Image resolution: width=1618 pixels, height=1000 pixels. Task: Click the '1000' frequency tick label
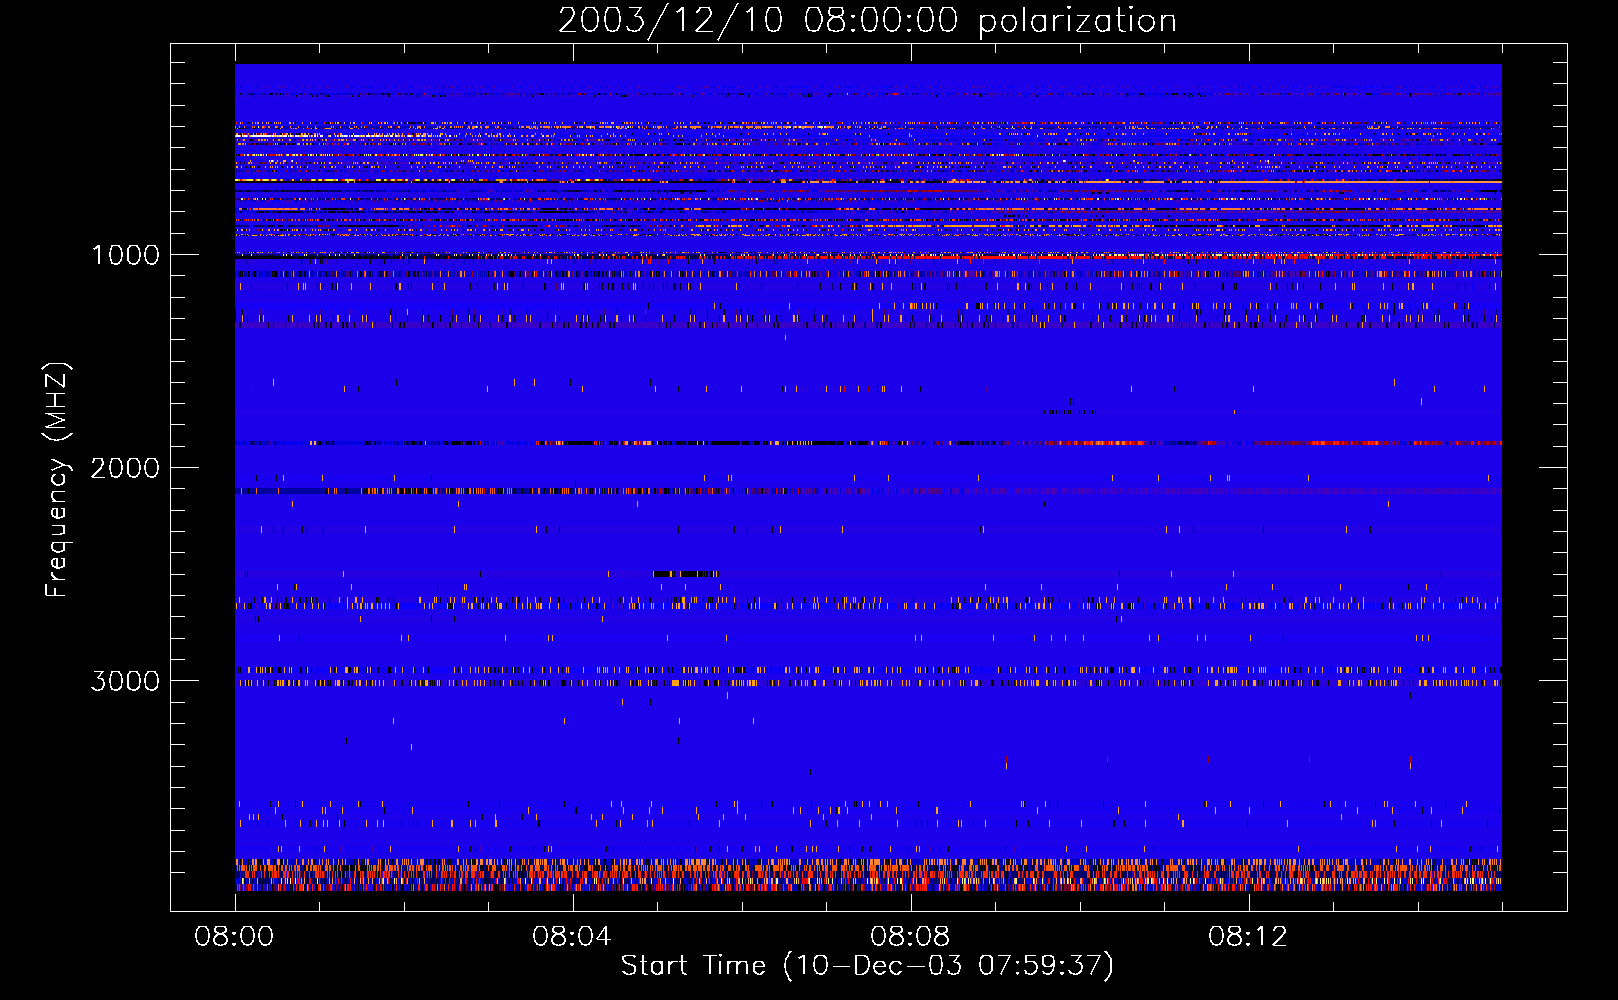point(125,255)
